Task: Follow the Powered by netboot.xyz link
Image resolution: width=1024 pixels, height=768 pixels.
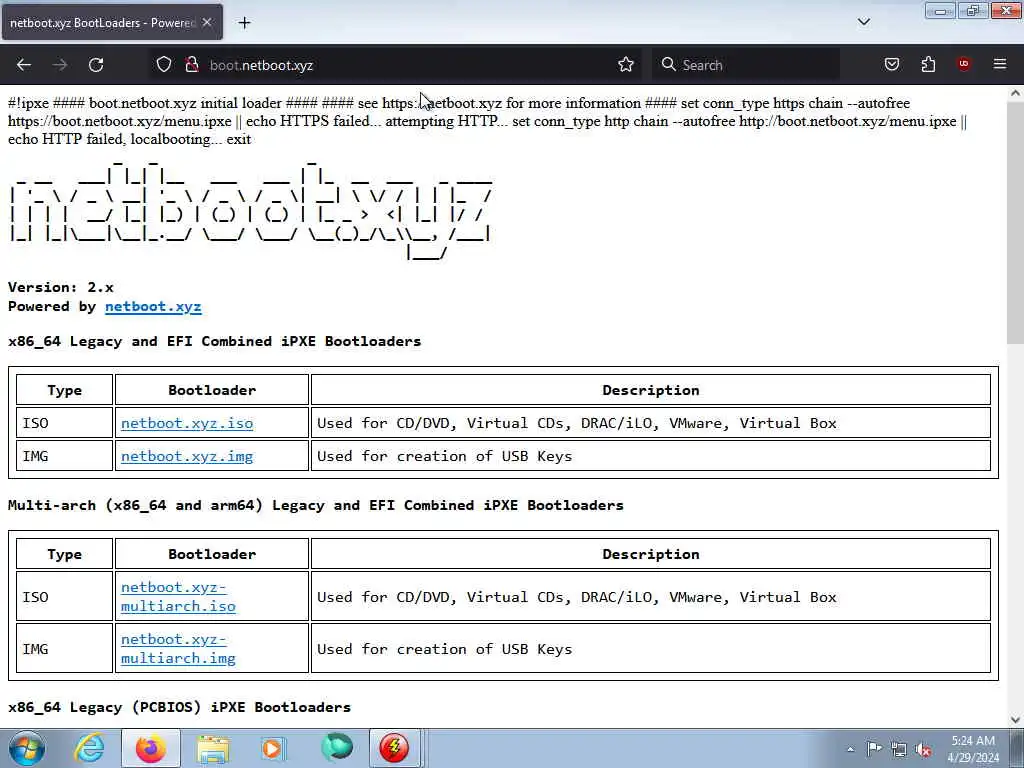Action: pos(153,307)
